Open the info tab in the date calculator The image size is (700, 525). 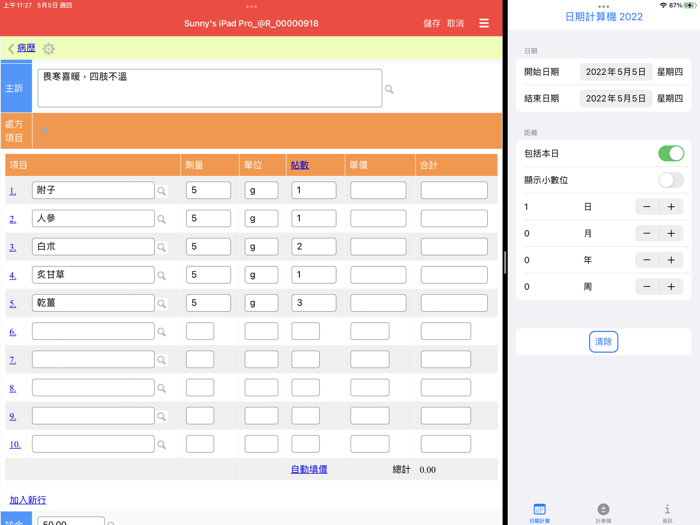click(x=667, y=512)
